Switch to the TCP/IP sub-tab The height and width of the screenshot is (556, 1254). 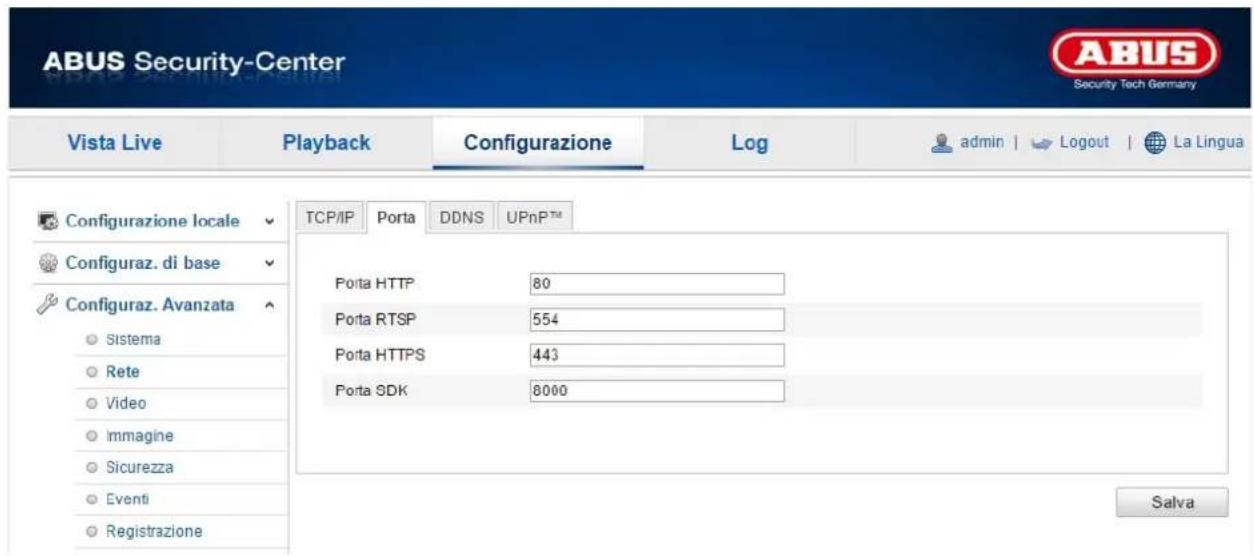(331, 219)
